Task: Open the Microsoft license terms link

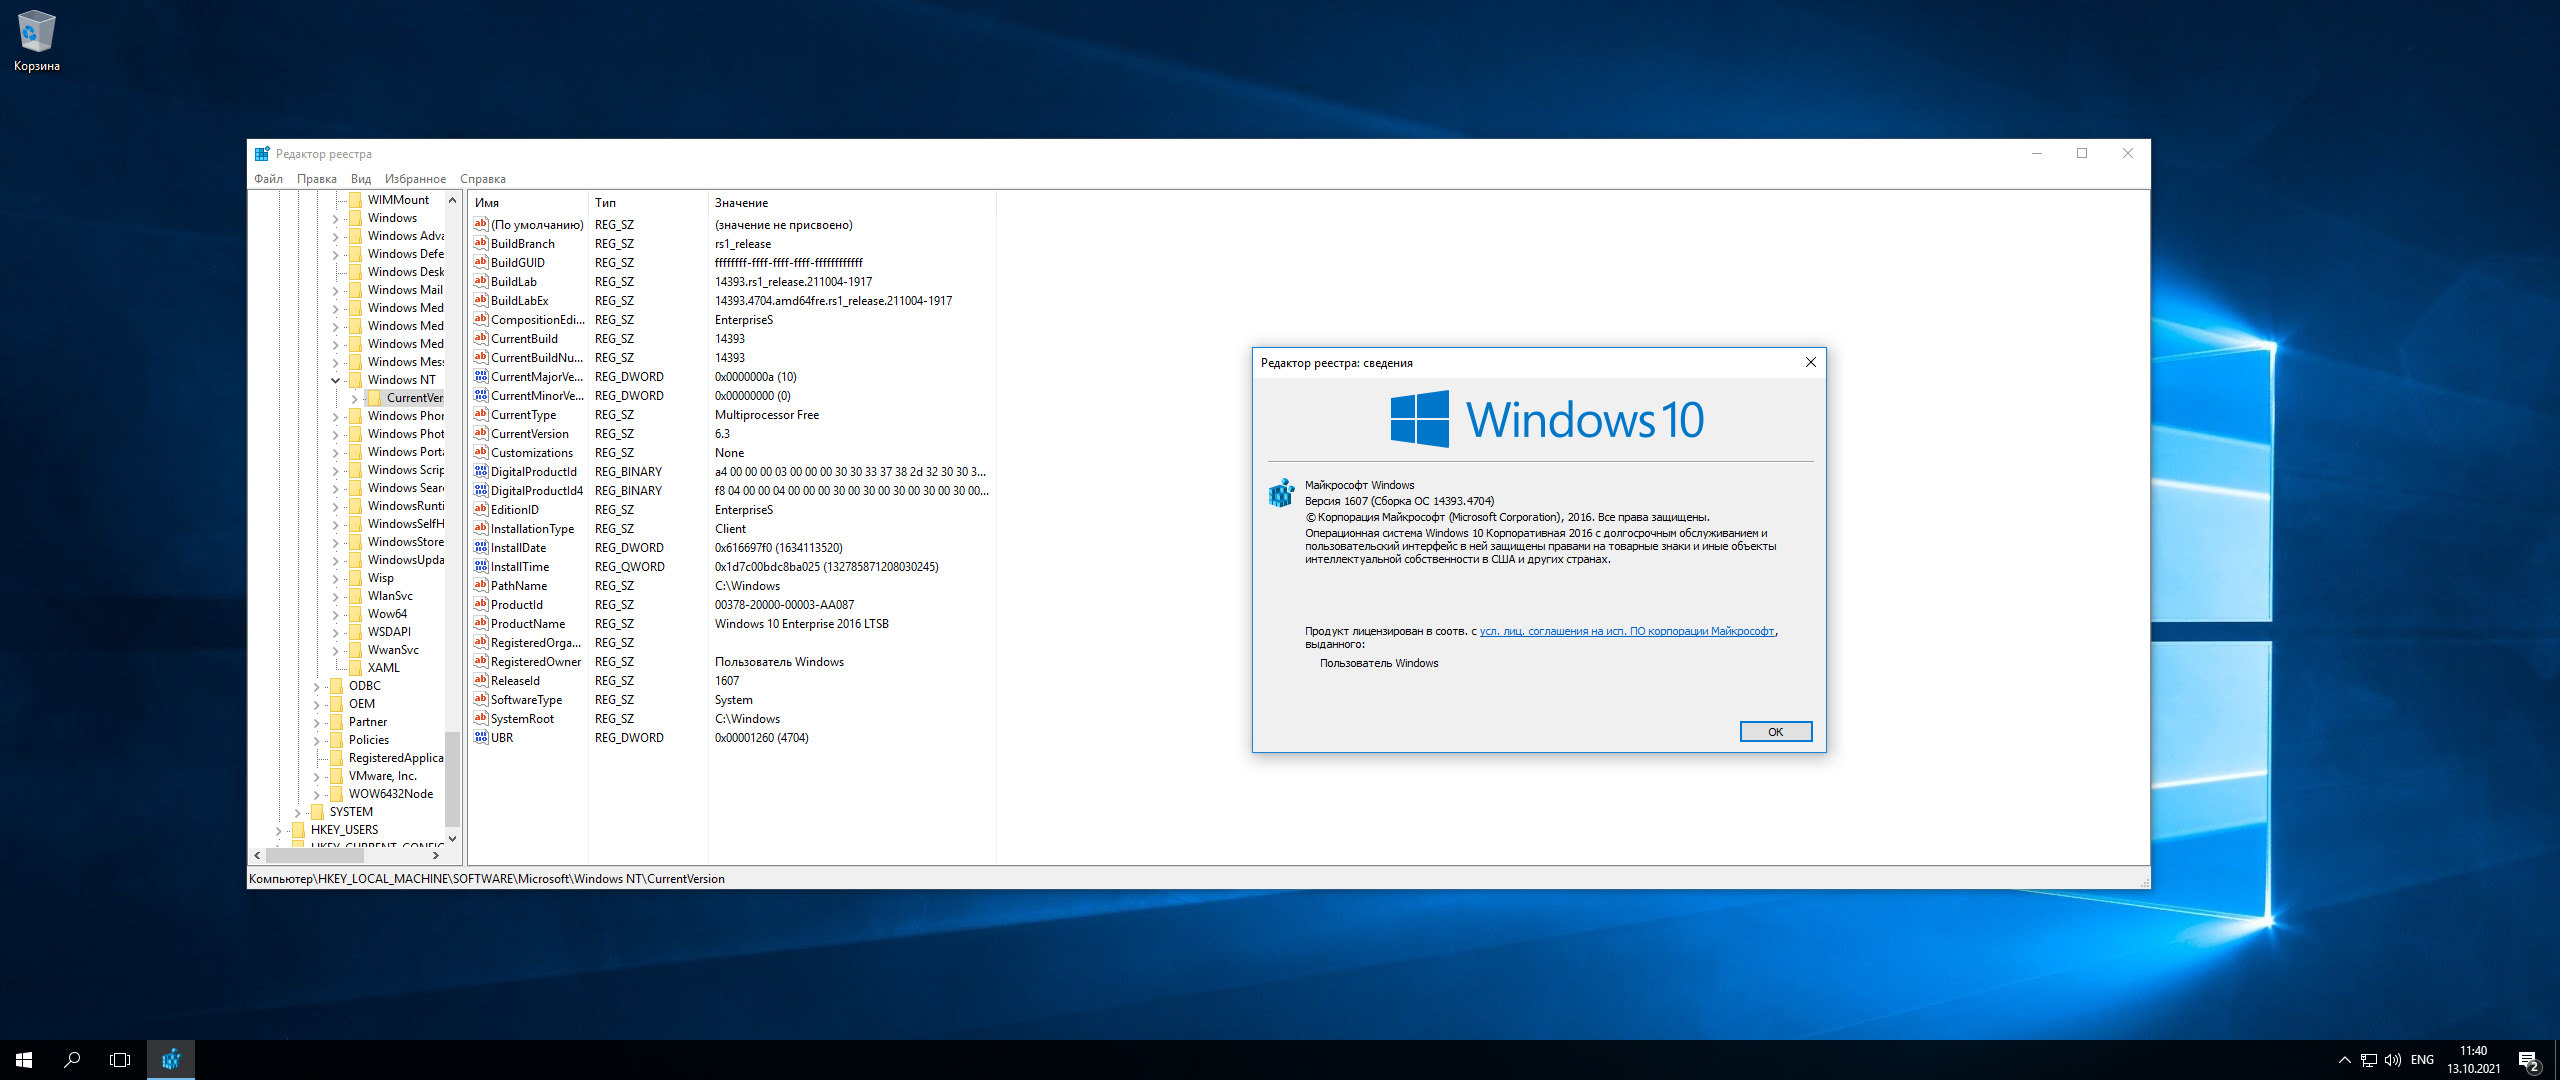Action: click(x=1627, y=631)
